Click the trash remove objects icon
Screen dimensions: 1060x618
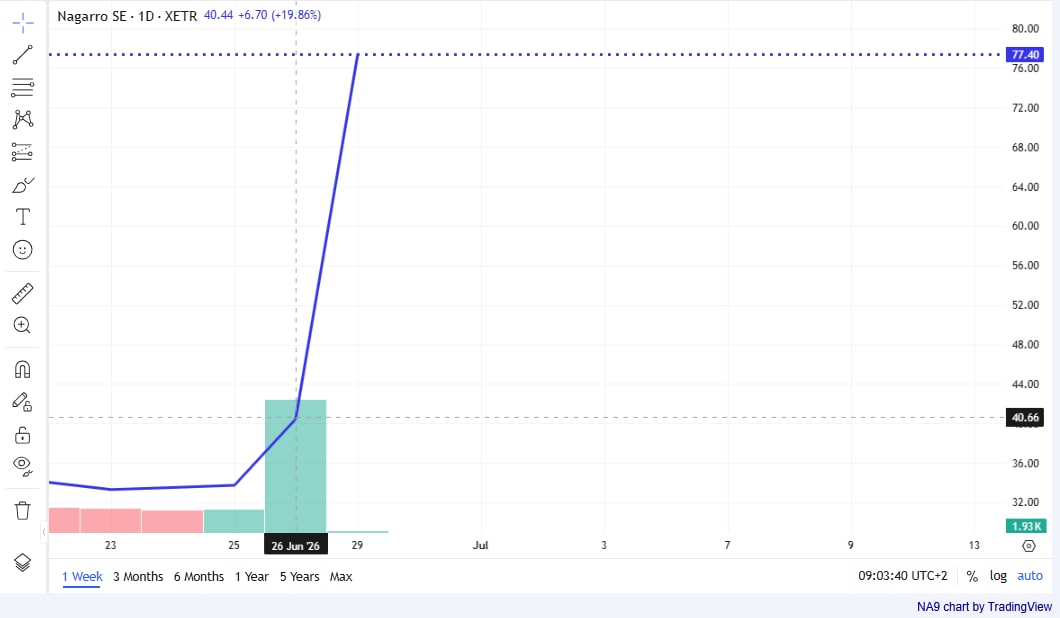[x=22, y=510]
